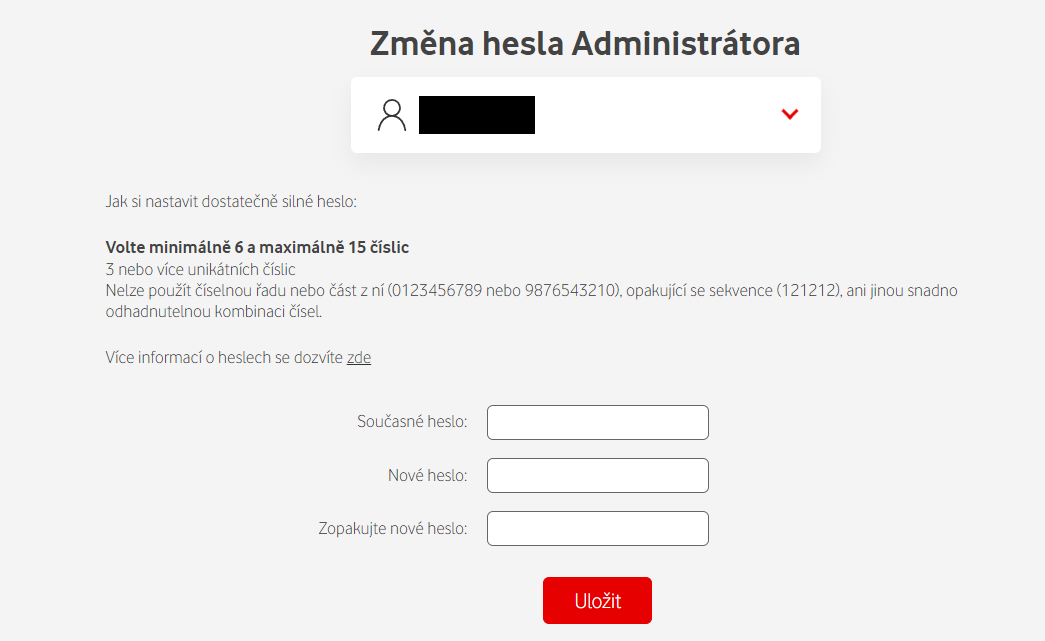
Task: Click the 'Nové heslo:' label text
Action: [x=427, y=475]
